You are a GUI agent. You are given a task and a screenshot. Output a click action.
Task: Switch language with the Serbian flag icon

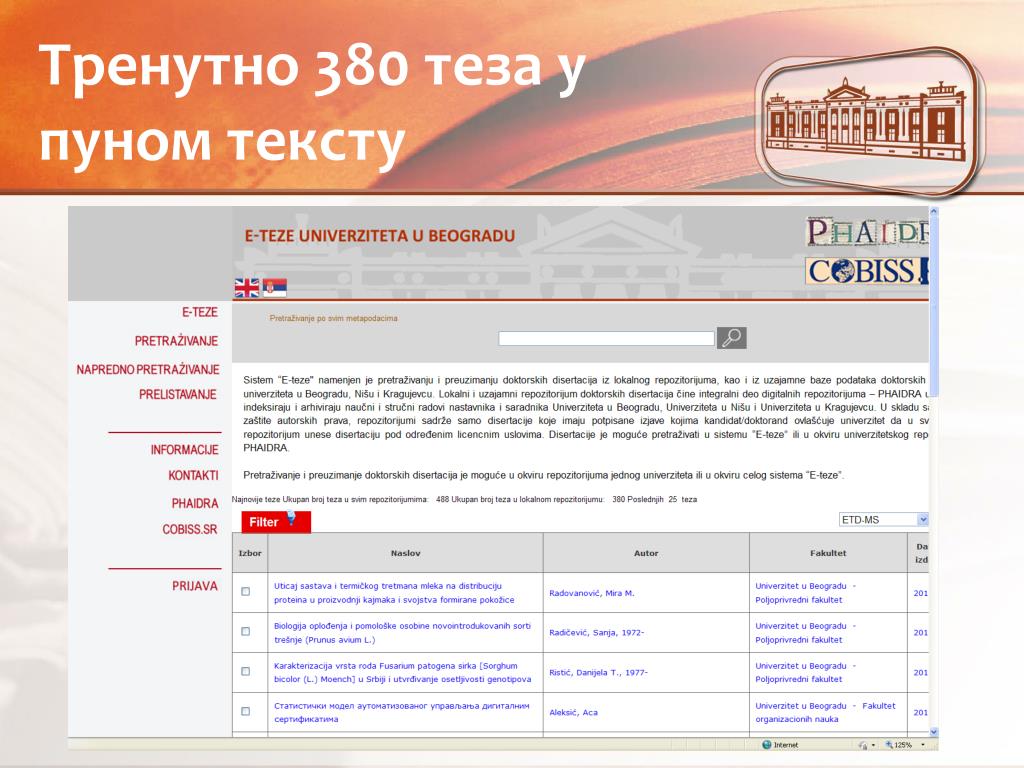(274, 287)
